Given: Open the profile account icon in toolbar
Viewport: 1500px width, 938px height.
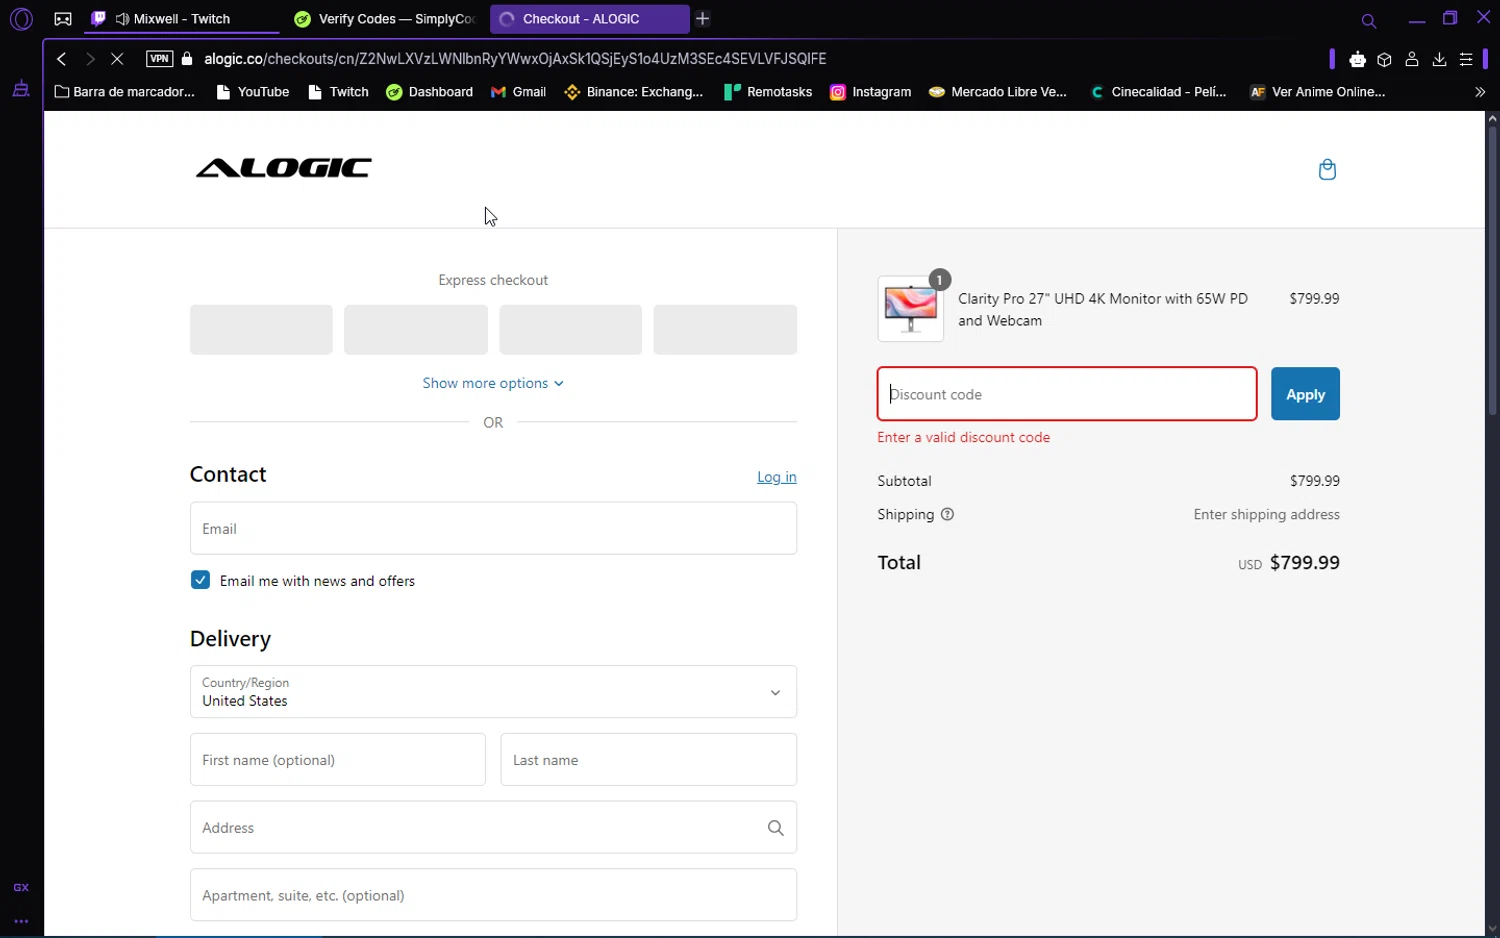Looking at the screenshot, I should pos(1412,60).
